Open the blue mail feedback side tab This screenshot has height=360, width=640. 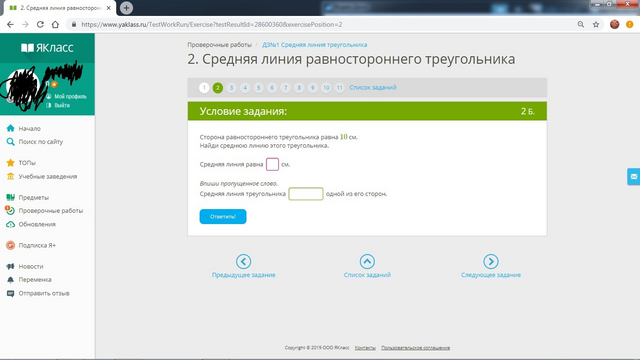[633, 177]
